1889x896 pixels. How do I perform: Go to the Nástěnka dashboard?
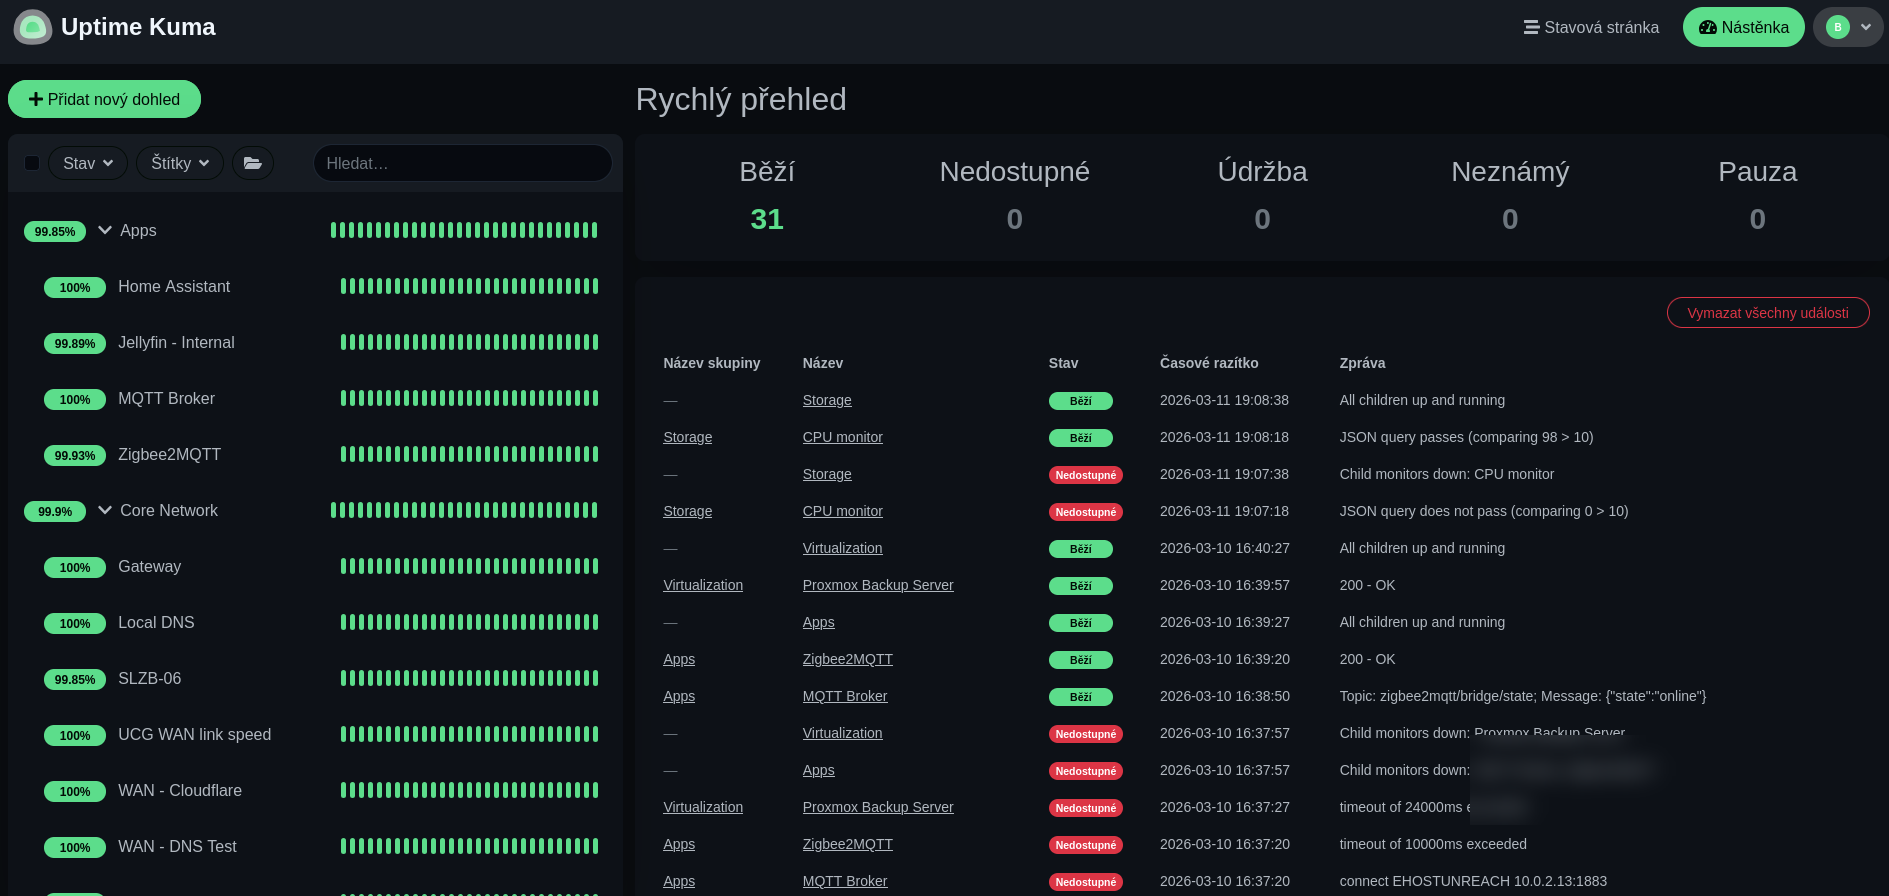tap(1743, 27)
